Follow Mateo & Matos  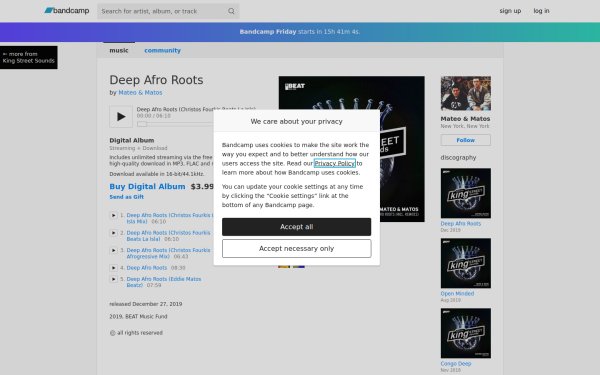point(466,140)
